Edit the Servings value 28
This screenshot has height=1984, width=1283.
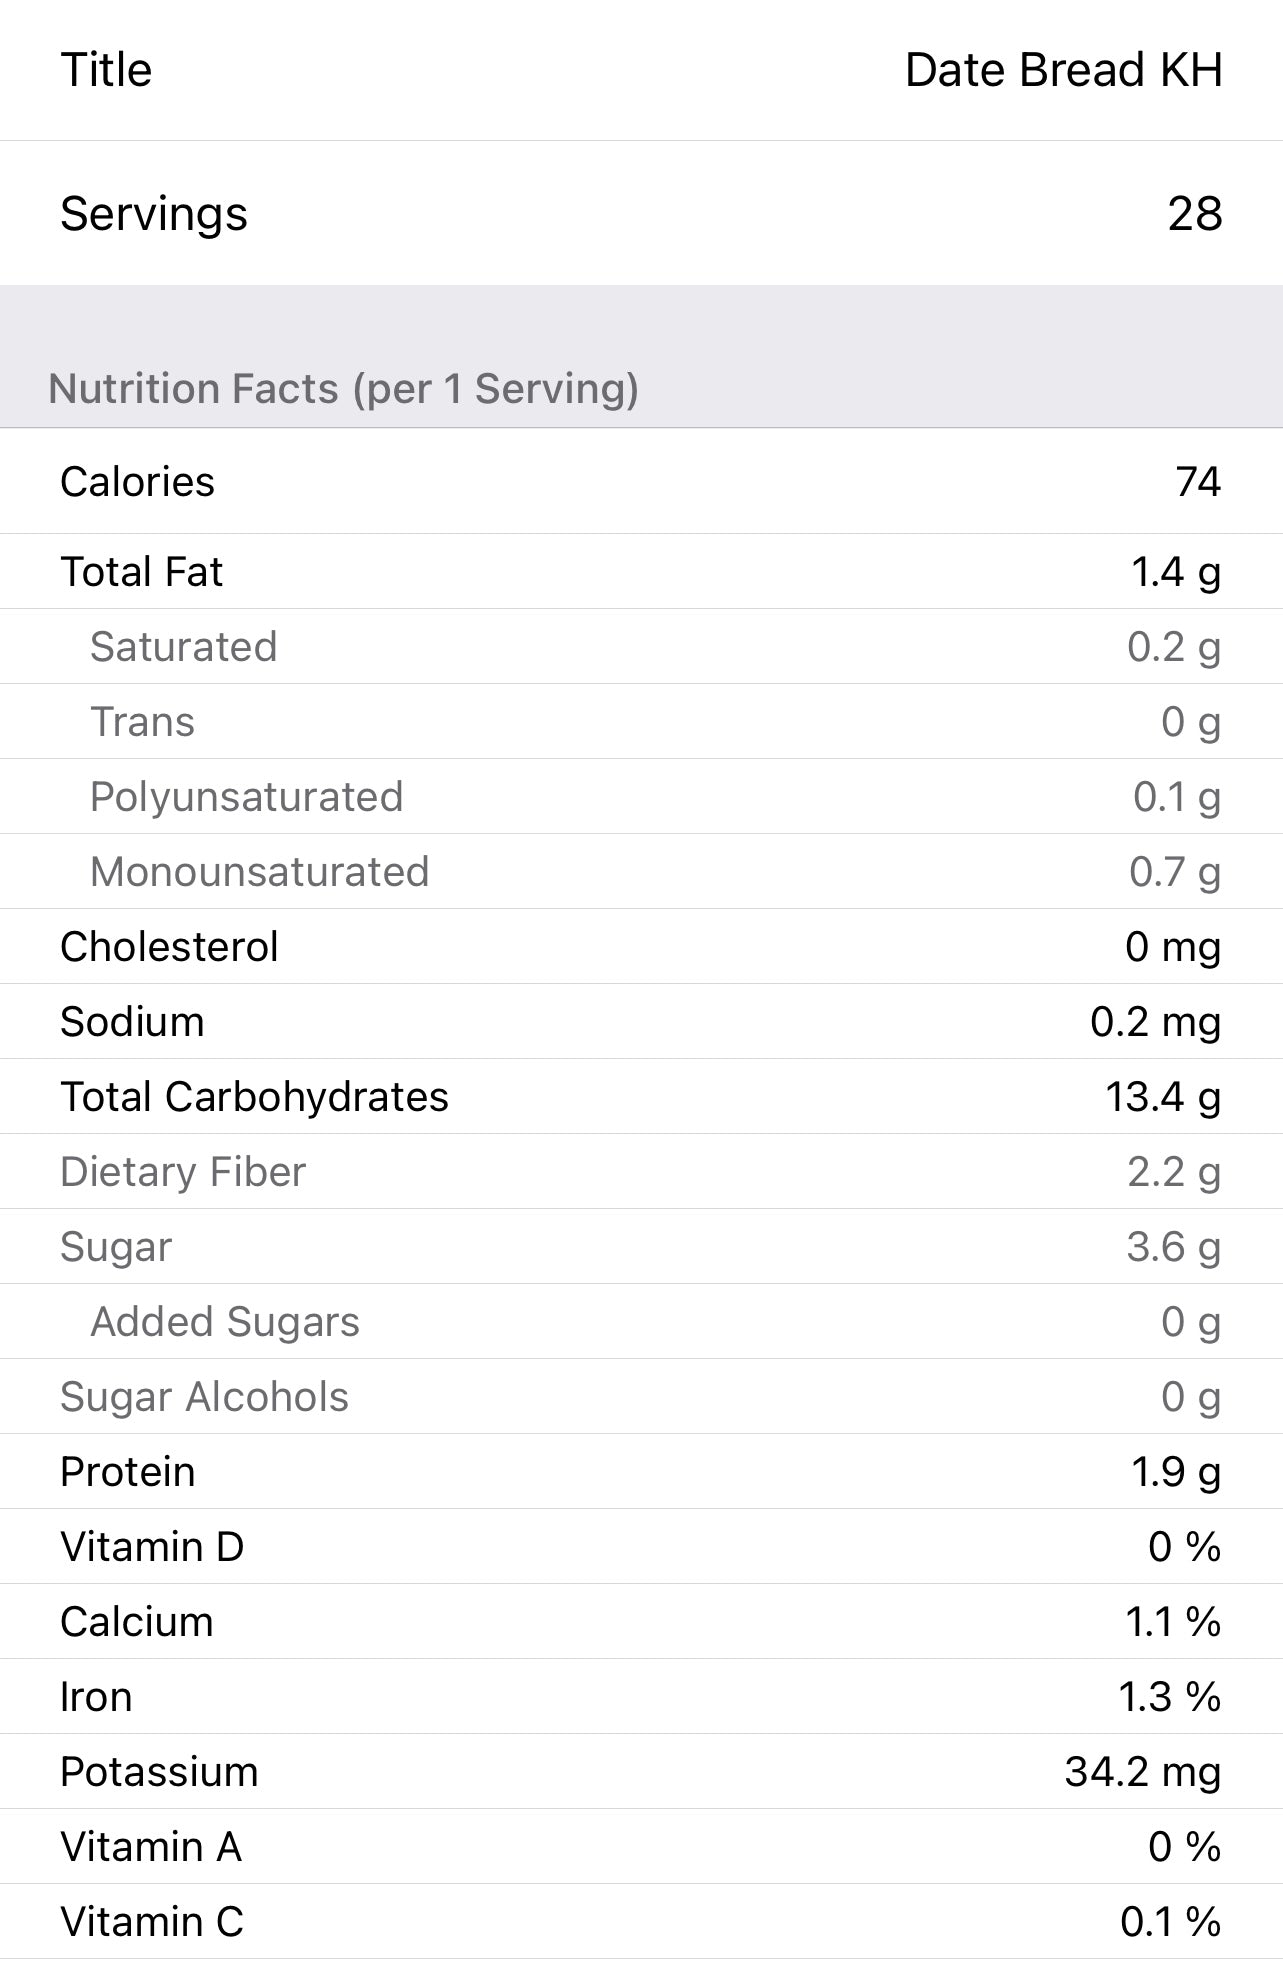point(1194,214)
